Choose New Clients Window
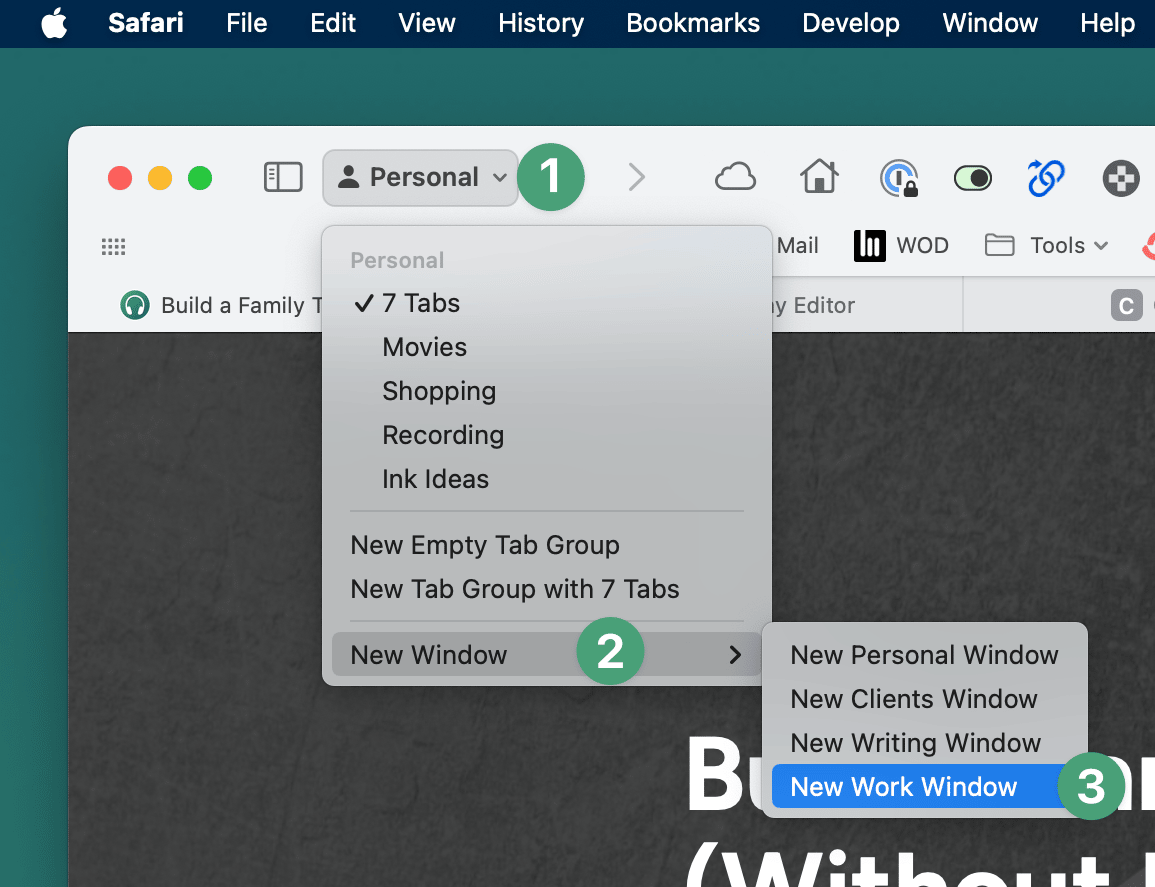This screenshot has height=887, width=1155. [924, 699]
